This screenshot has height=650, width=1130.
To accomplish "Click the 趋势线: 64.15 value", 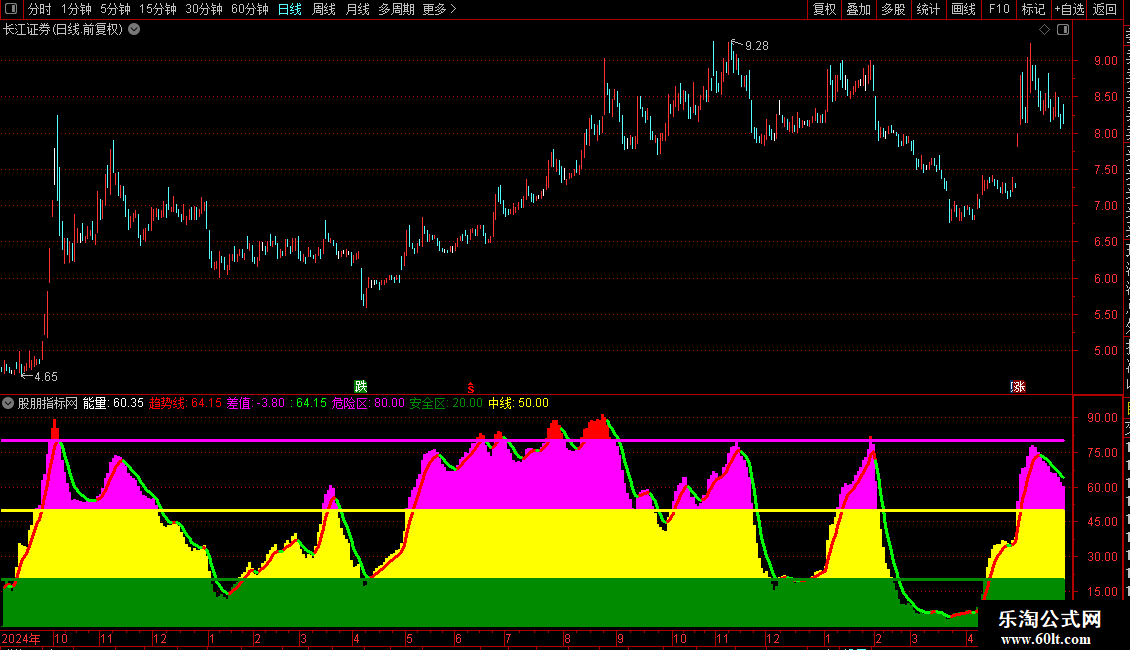I will click(x=185, y=404).
